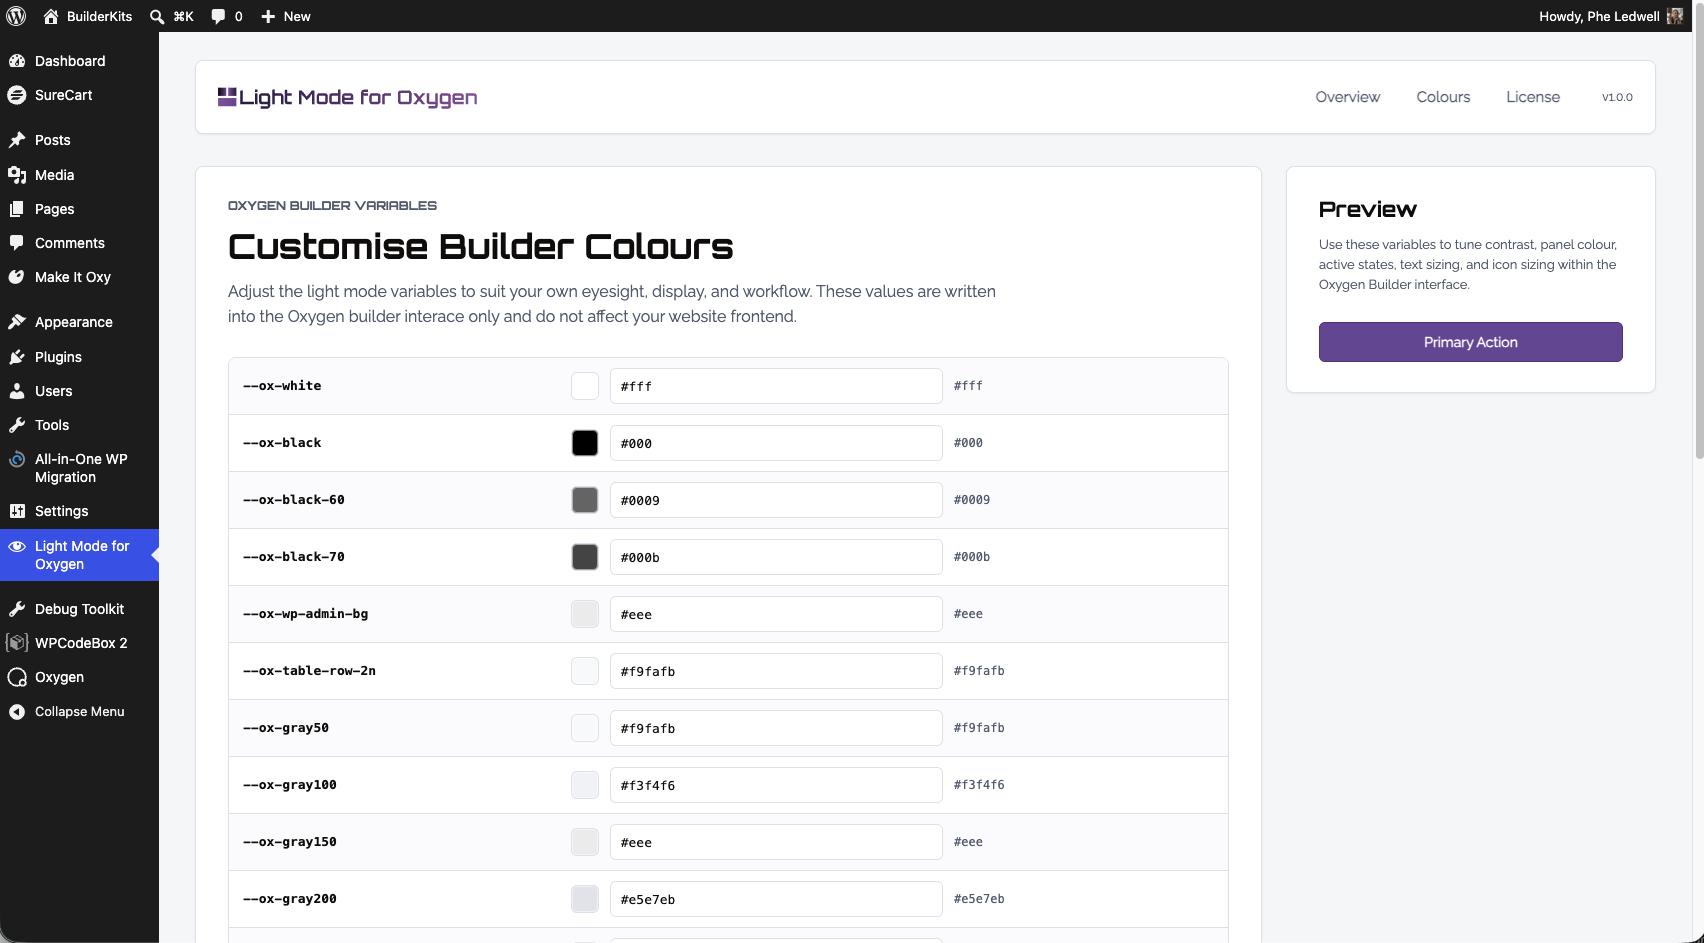Screen dimensions: 1704x943
Task: Open the --ox-table-row-2n colour swatch
Action: 585,671
